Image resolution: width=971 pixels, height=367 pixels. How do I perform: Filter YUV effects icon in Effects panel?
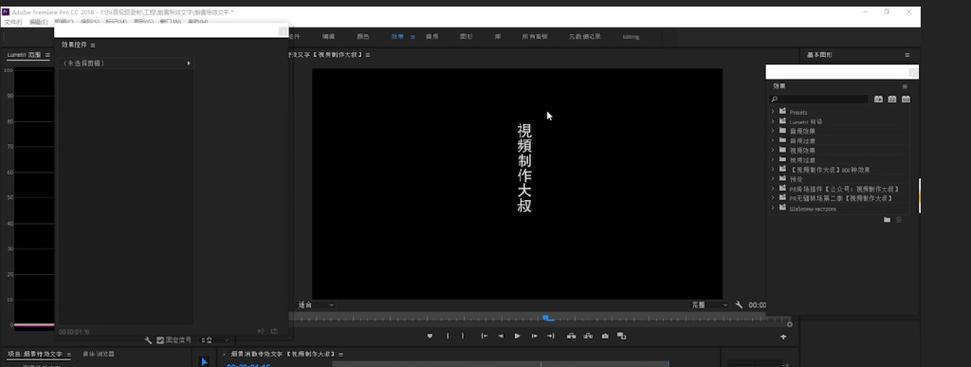[906, 99]
